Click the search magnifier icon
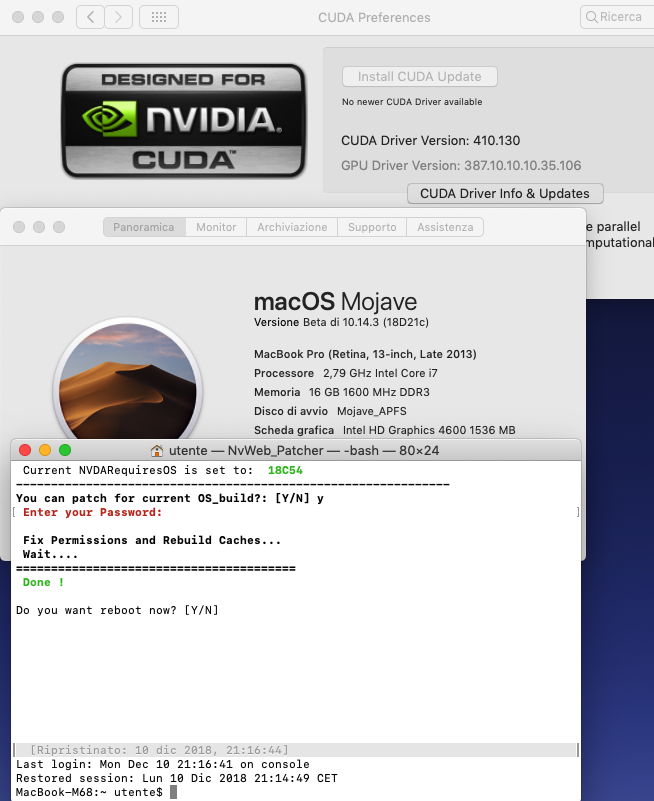 592,17
